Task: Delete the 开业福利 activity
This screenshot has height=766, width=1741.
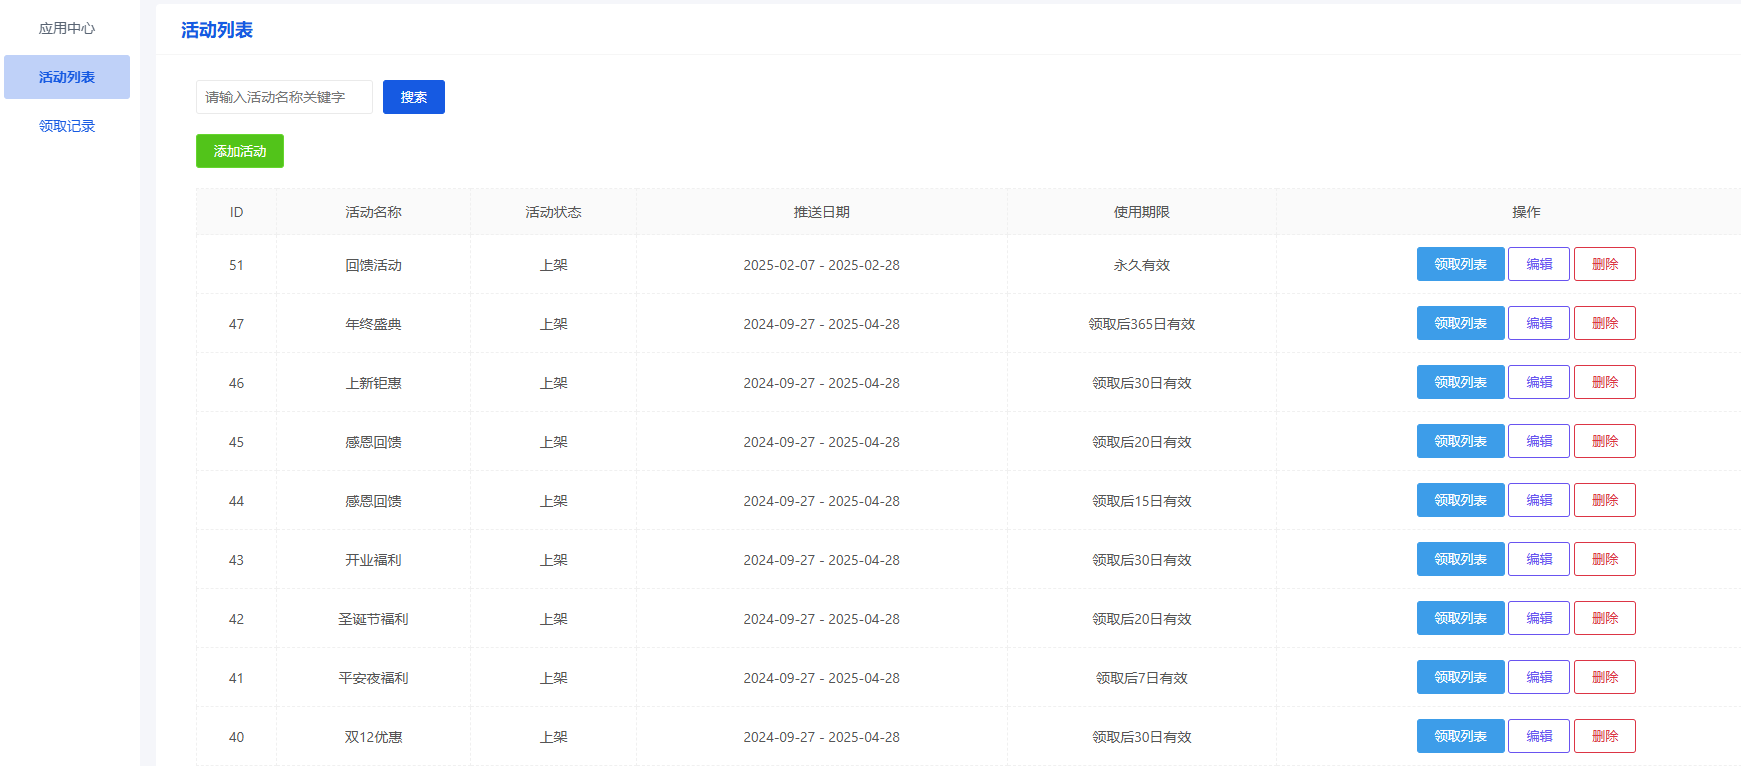Action: pyautogui.click(x=1604, y=559)
